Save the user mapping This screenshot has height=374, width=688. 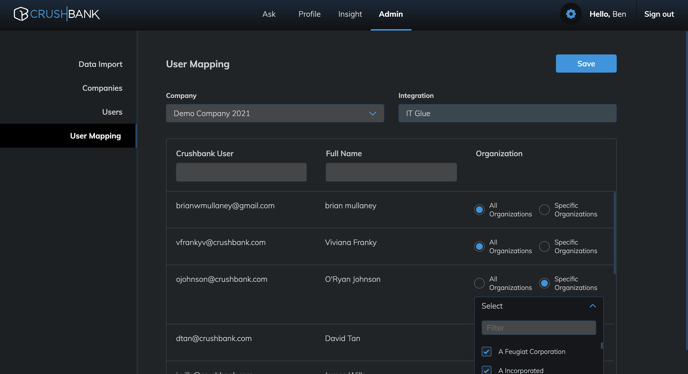click(x=586, y=64)
